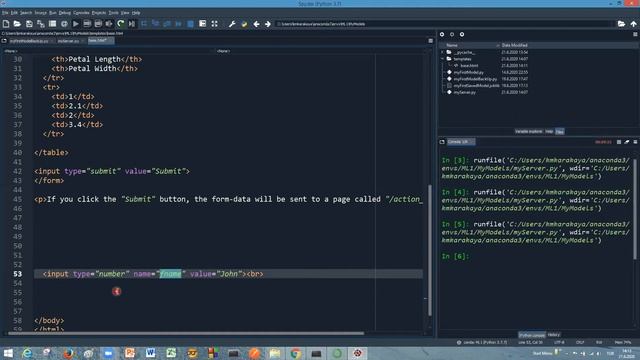Click the Save file toolbar icon

click(29, 24)
